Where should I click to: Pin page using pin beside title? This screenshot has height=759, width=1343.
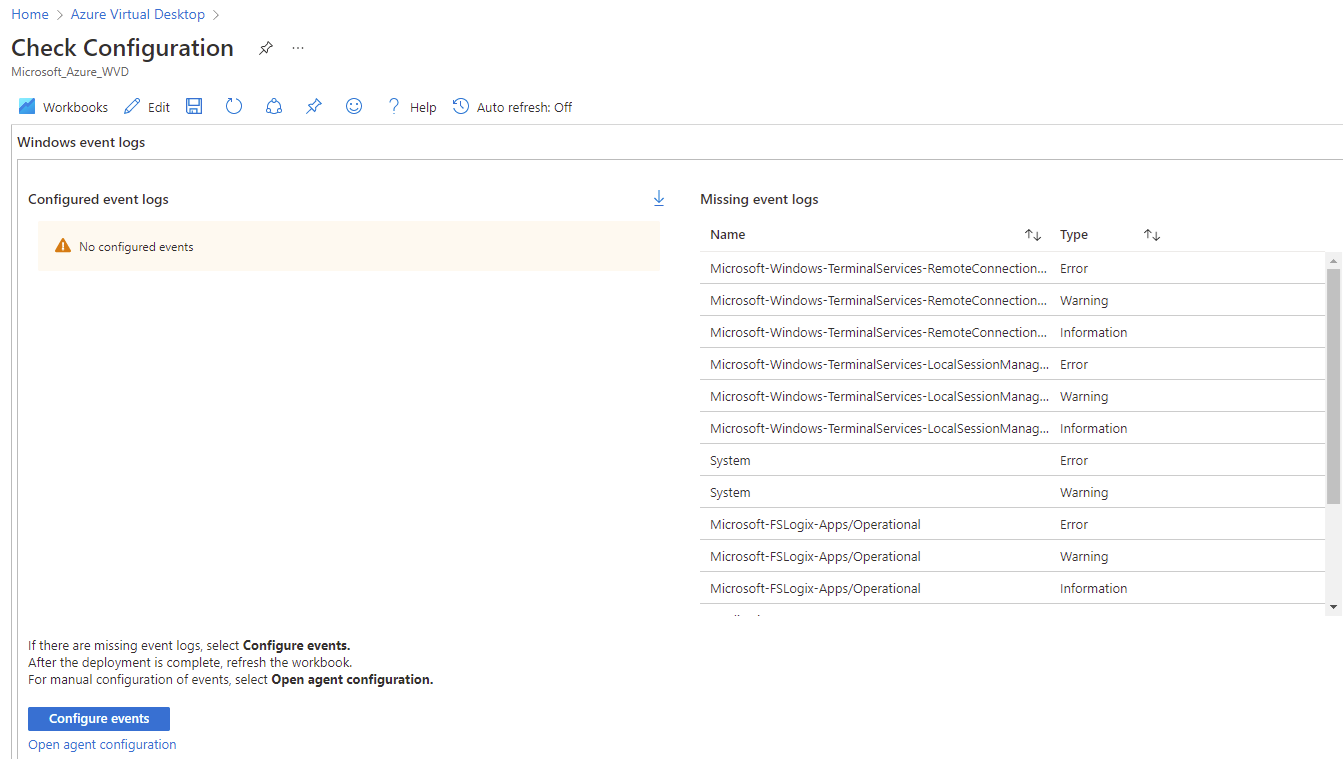[x=266, y=48]
